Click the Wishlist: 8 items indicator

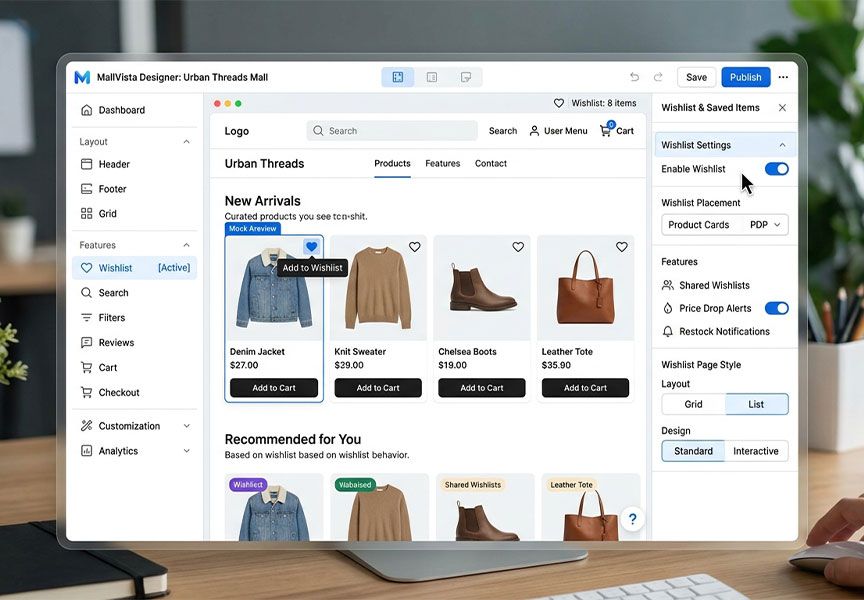[595, 103]
